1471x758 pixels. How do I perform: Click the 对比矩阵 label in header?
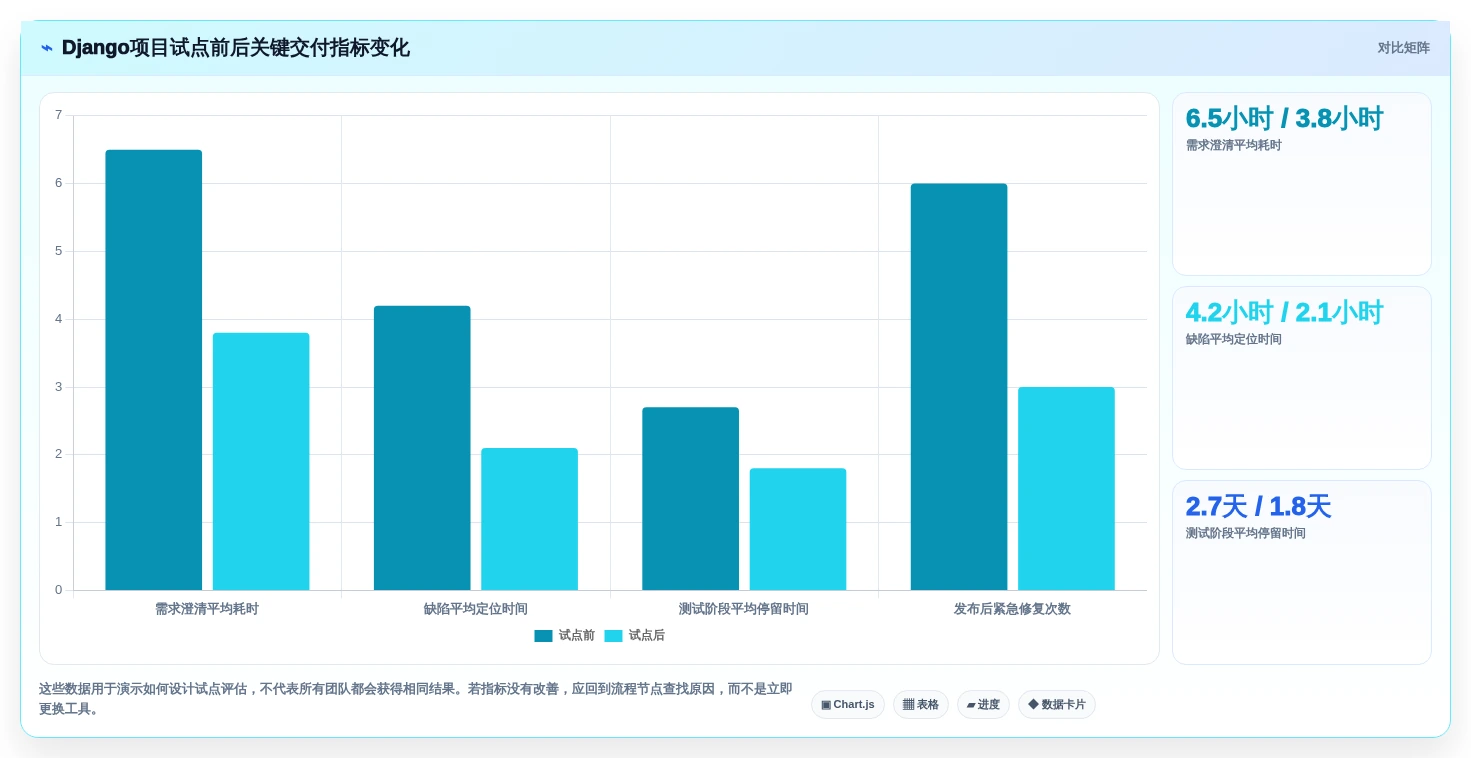click(1403, 48)
